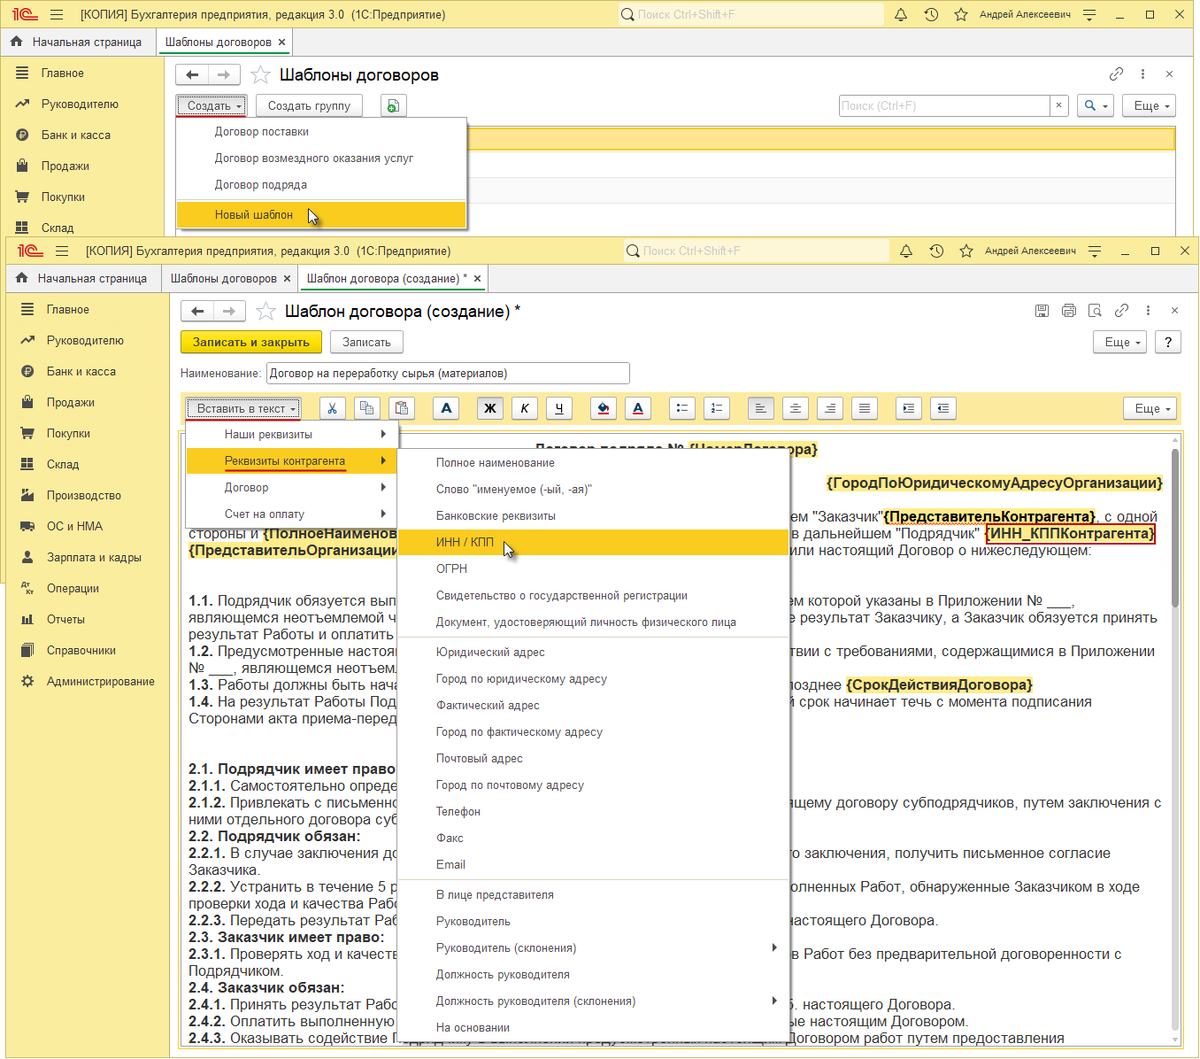Select Договор поставки in back window menu
This screenshot has width=1200, height=1059.
tap(321, 132)
